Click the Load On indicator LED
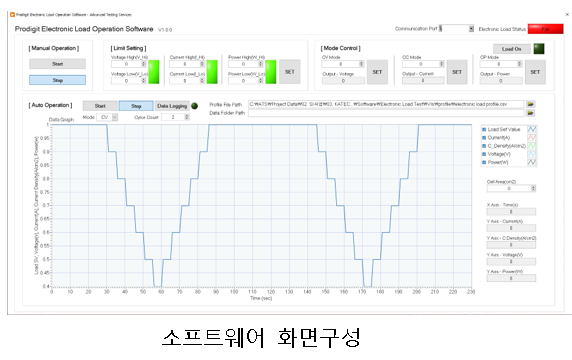Image resolution: width=572 pixels, height=360 pixels. point(539,49)
